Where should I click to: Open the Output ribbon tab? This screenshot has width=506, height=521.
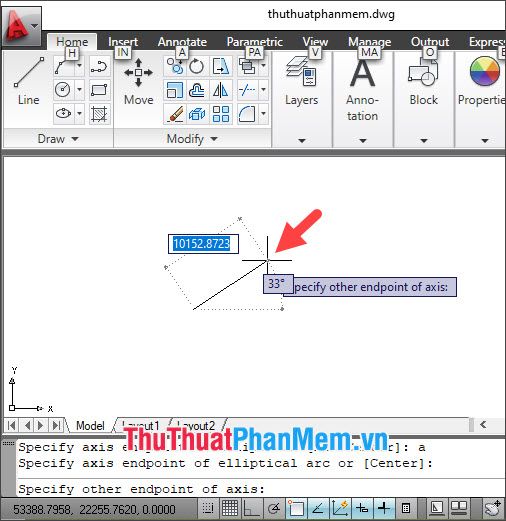click(430, 42)
